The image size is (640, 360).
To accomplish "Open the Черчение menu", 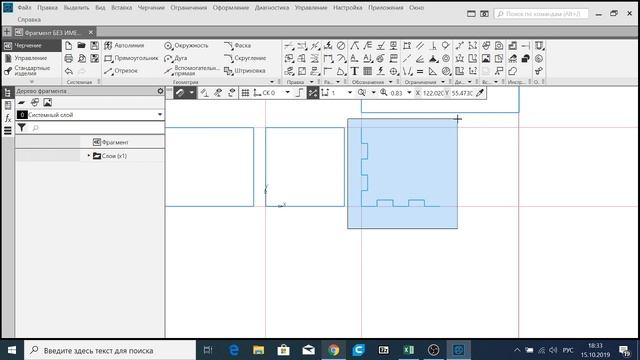I will tap(151, 8).
